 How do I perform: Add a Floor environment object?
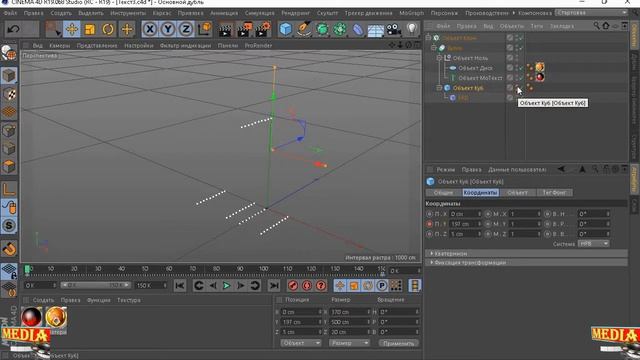click(x=376, y=30)
